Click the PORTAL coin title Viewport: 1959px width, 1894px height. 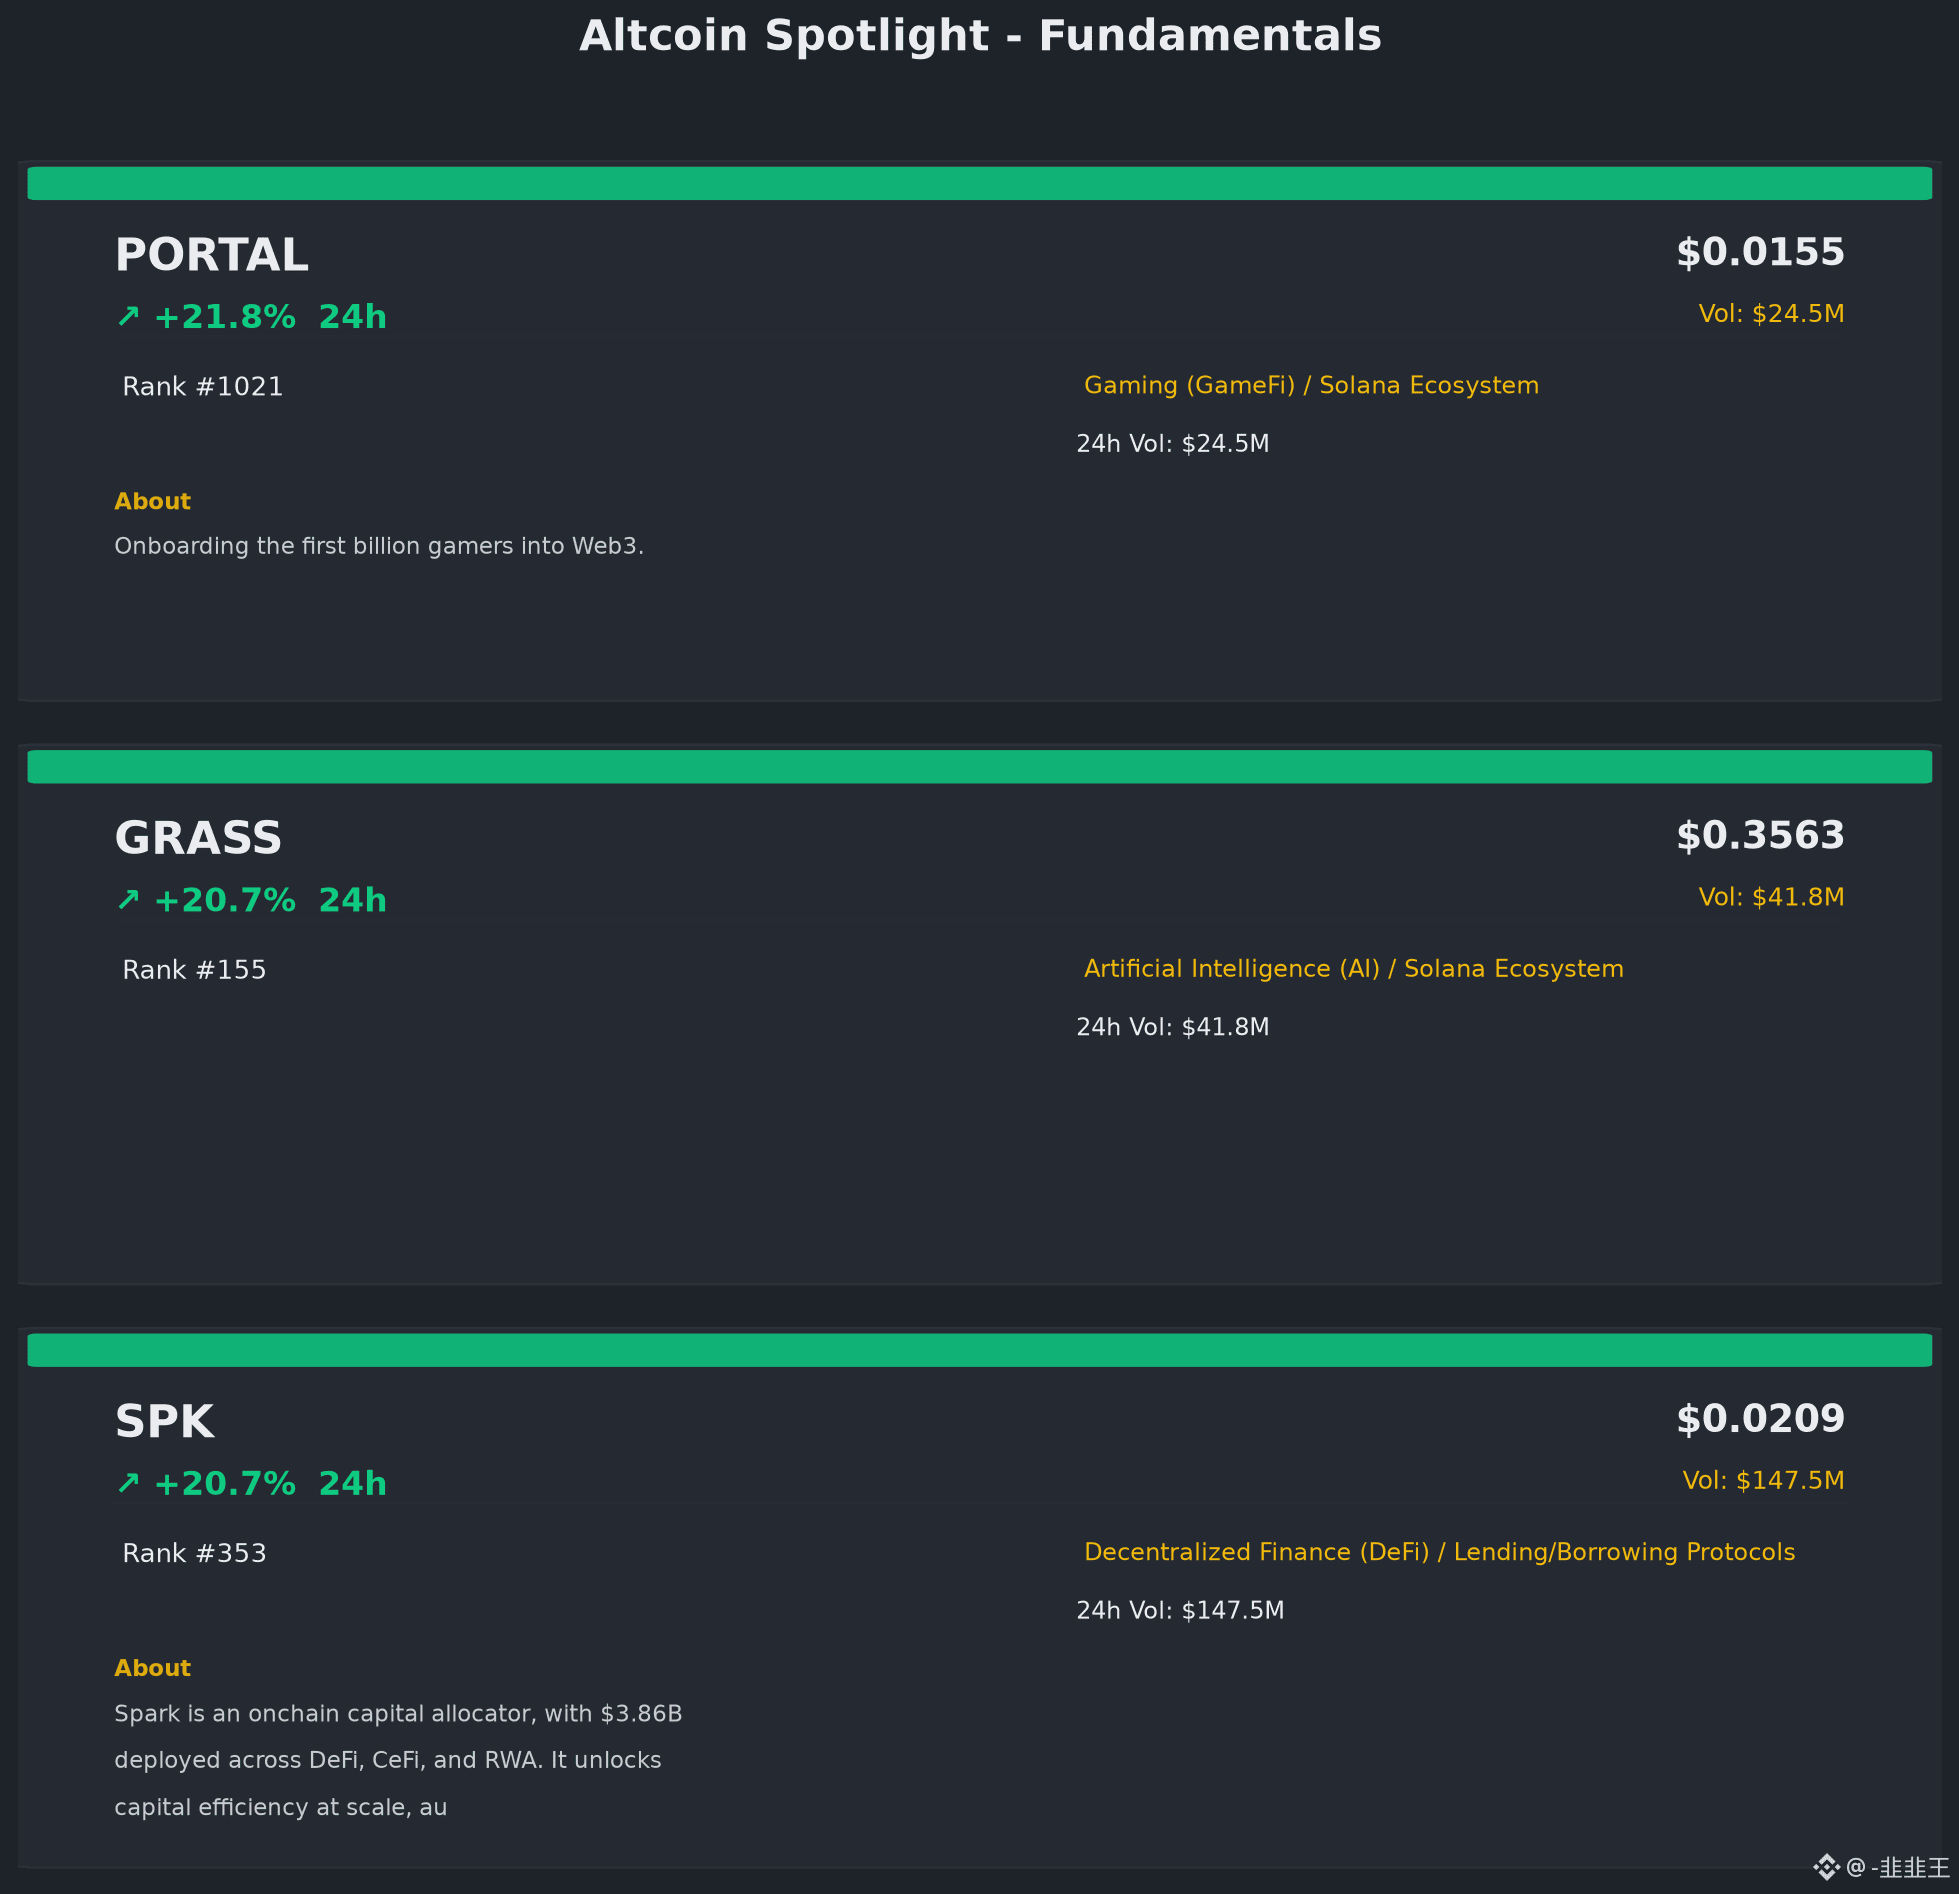coord(211,255)
